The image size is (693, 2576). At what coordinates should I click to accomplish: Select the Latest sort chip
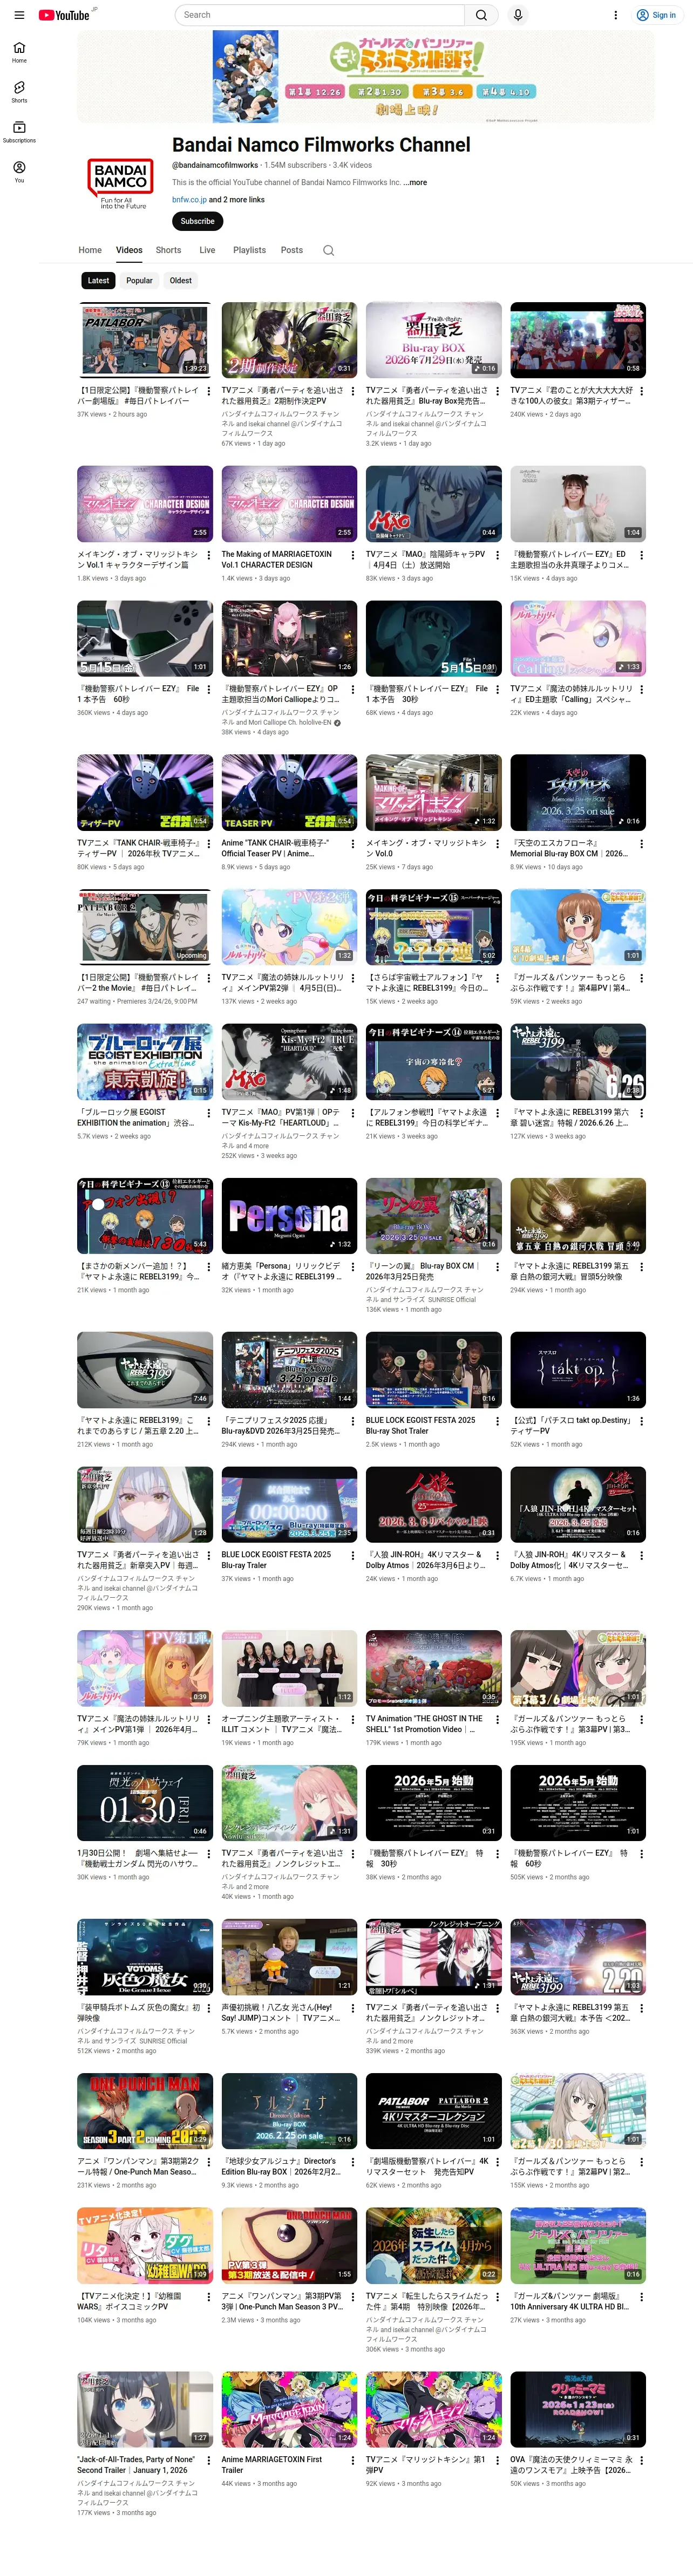98,281
